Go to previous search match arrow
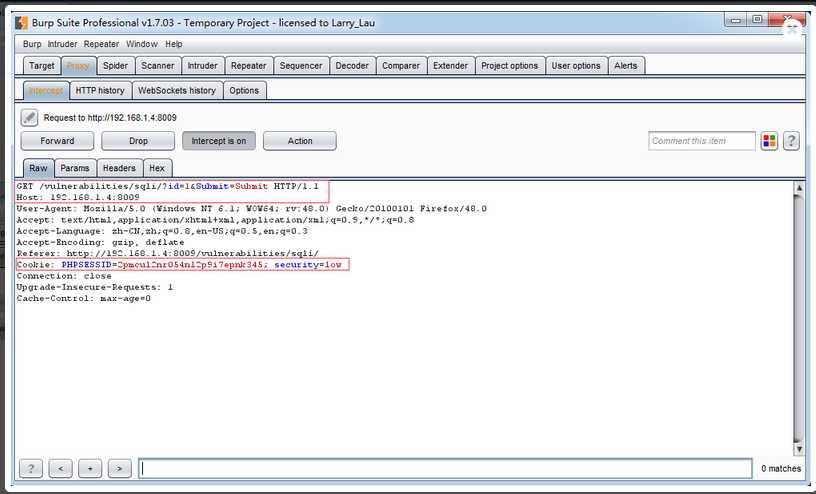Screen dimensions: 816x494 pyautogui.click(x=60, y=468)
